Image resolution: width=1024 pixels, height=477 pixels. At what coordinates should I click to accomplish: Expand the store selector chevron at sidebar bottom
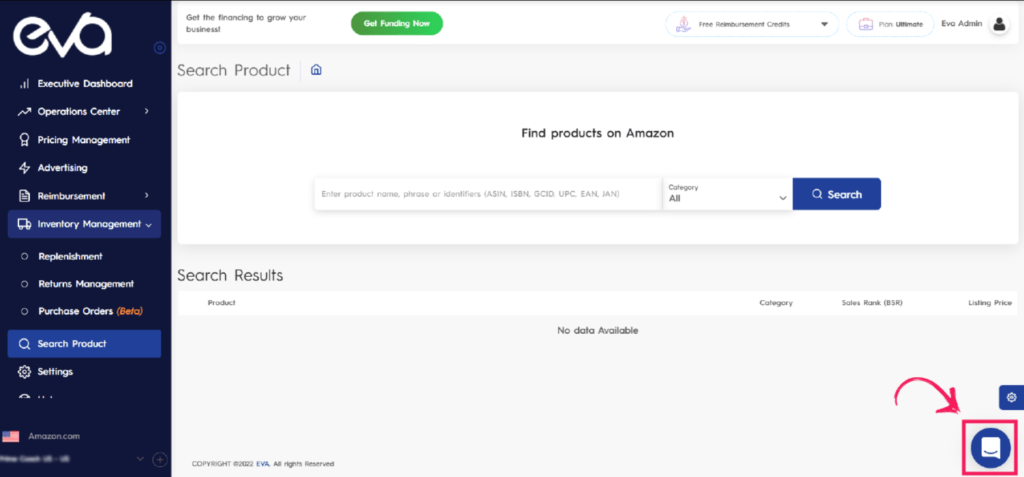click(140, 459)
